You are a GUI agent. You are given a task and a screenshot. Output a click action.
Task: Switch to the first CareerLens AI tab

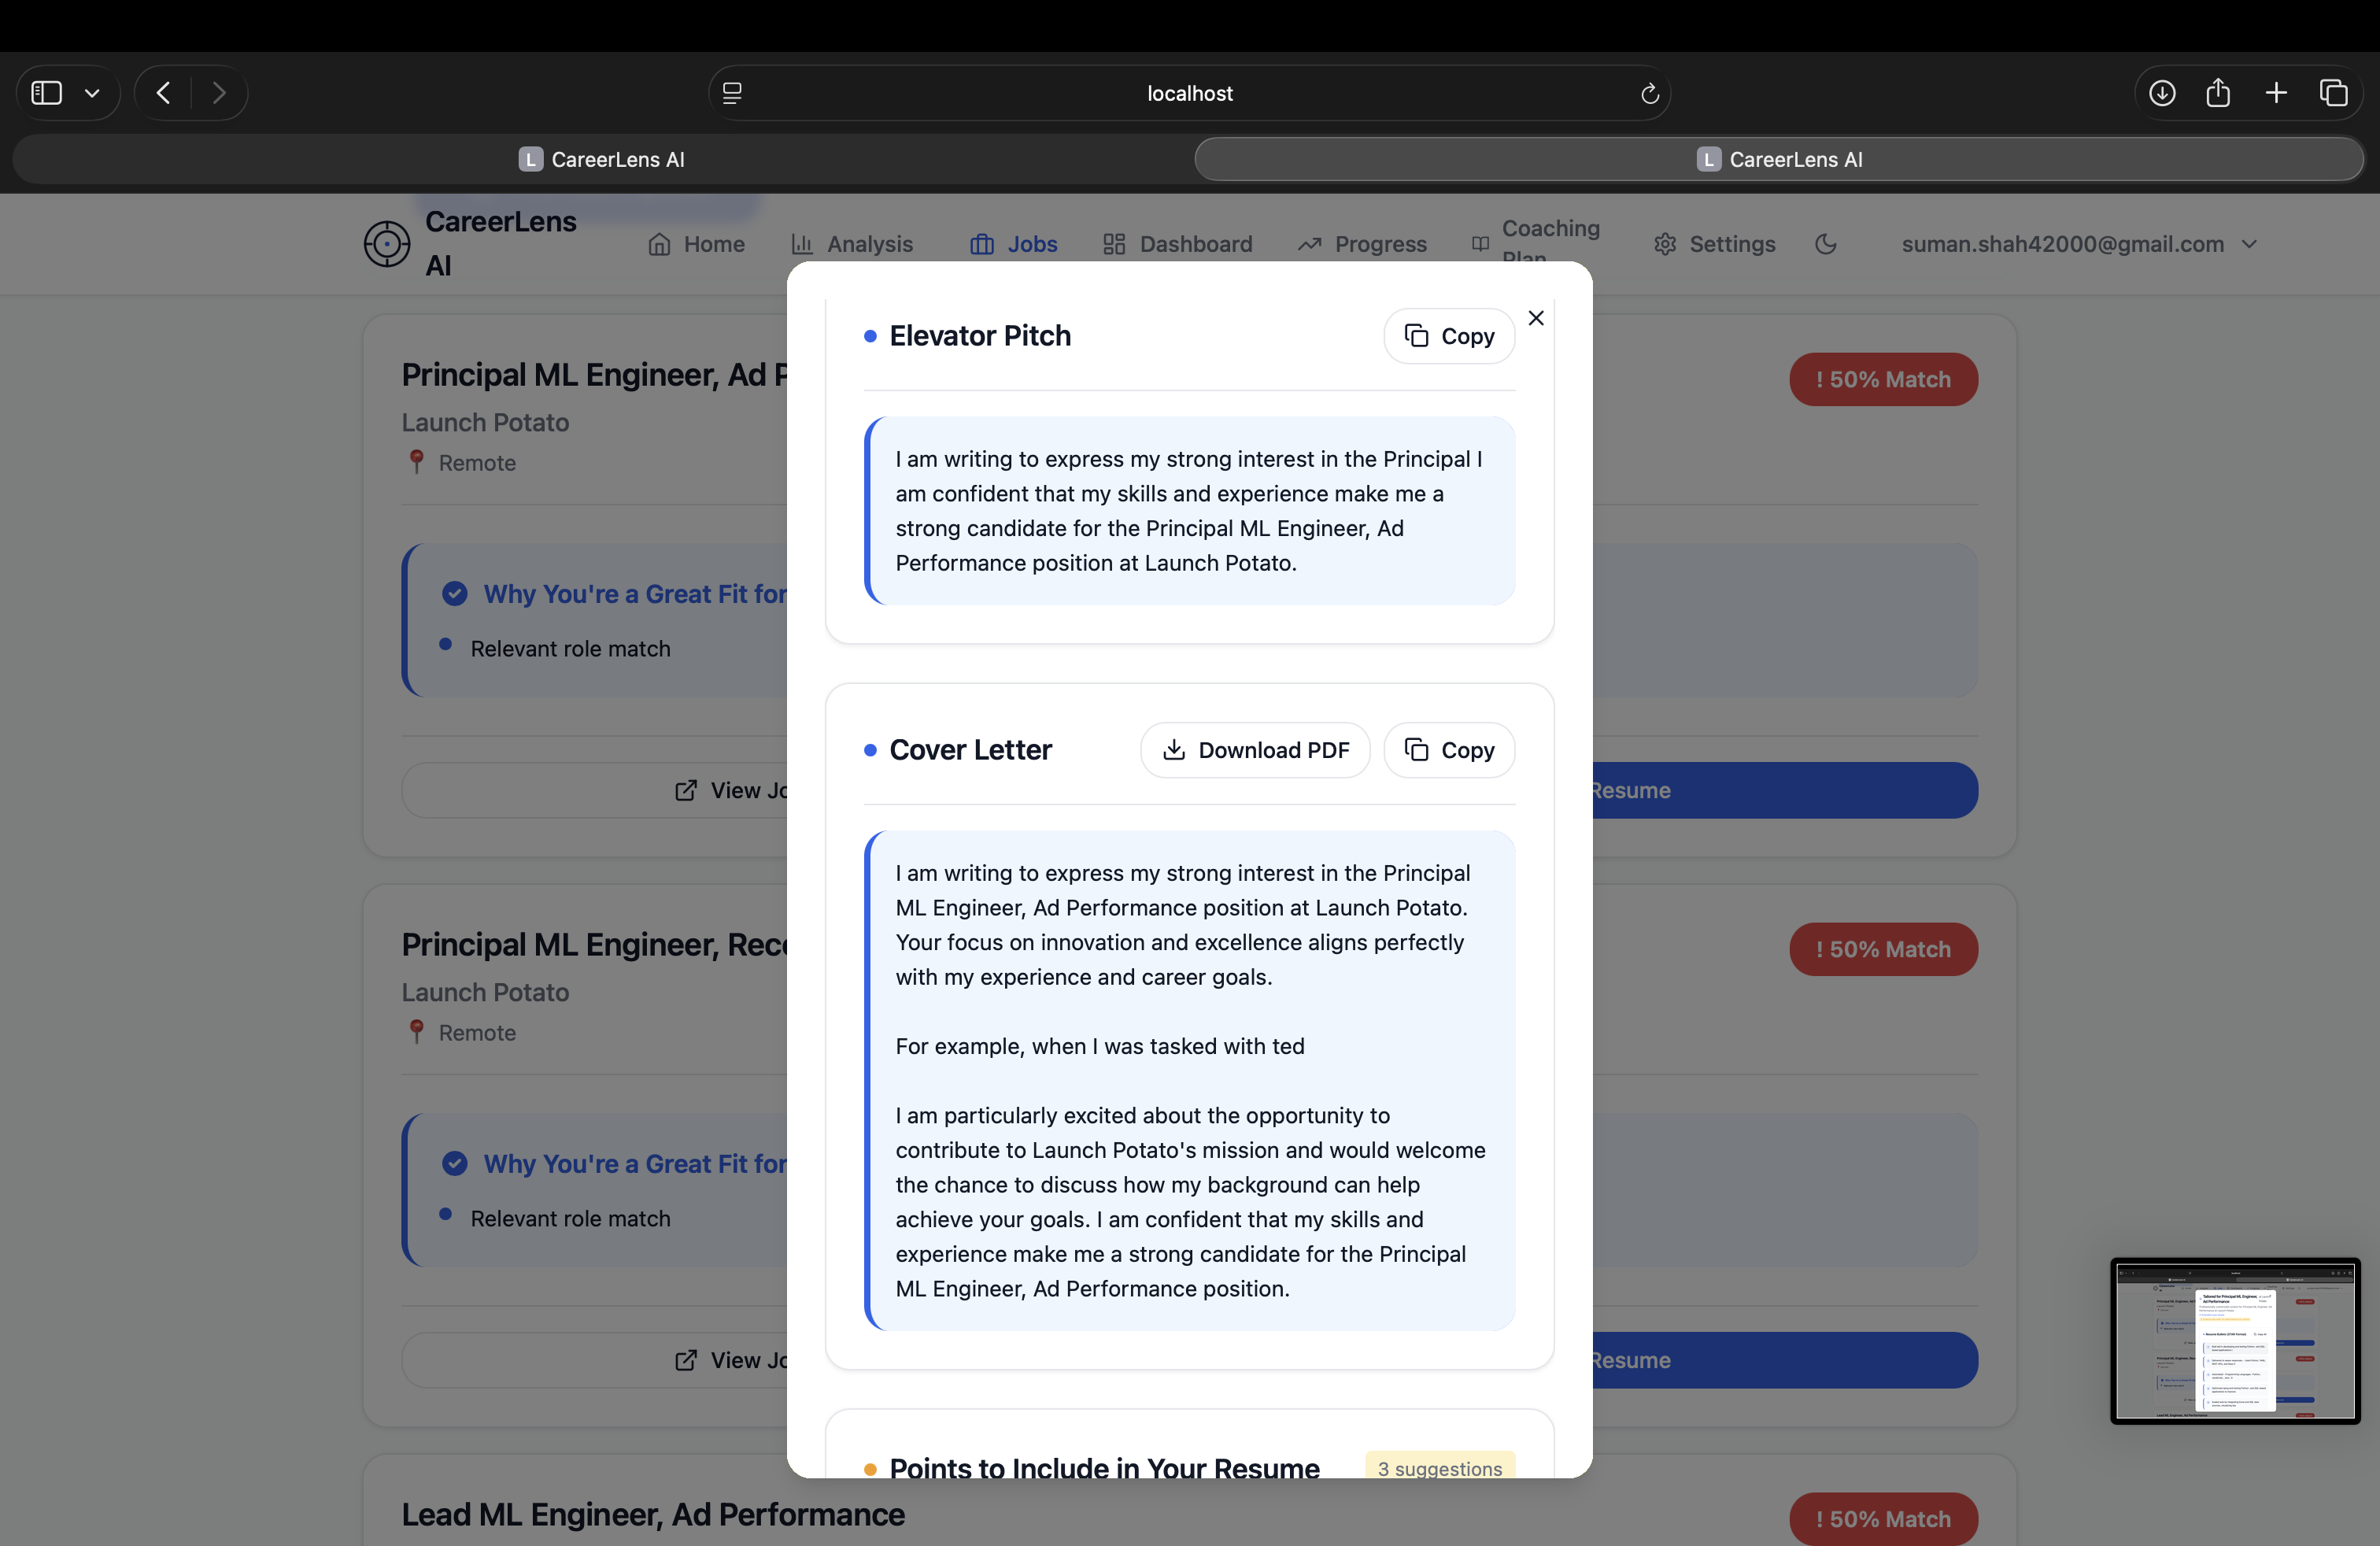[x=602, y=159]
